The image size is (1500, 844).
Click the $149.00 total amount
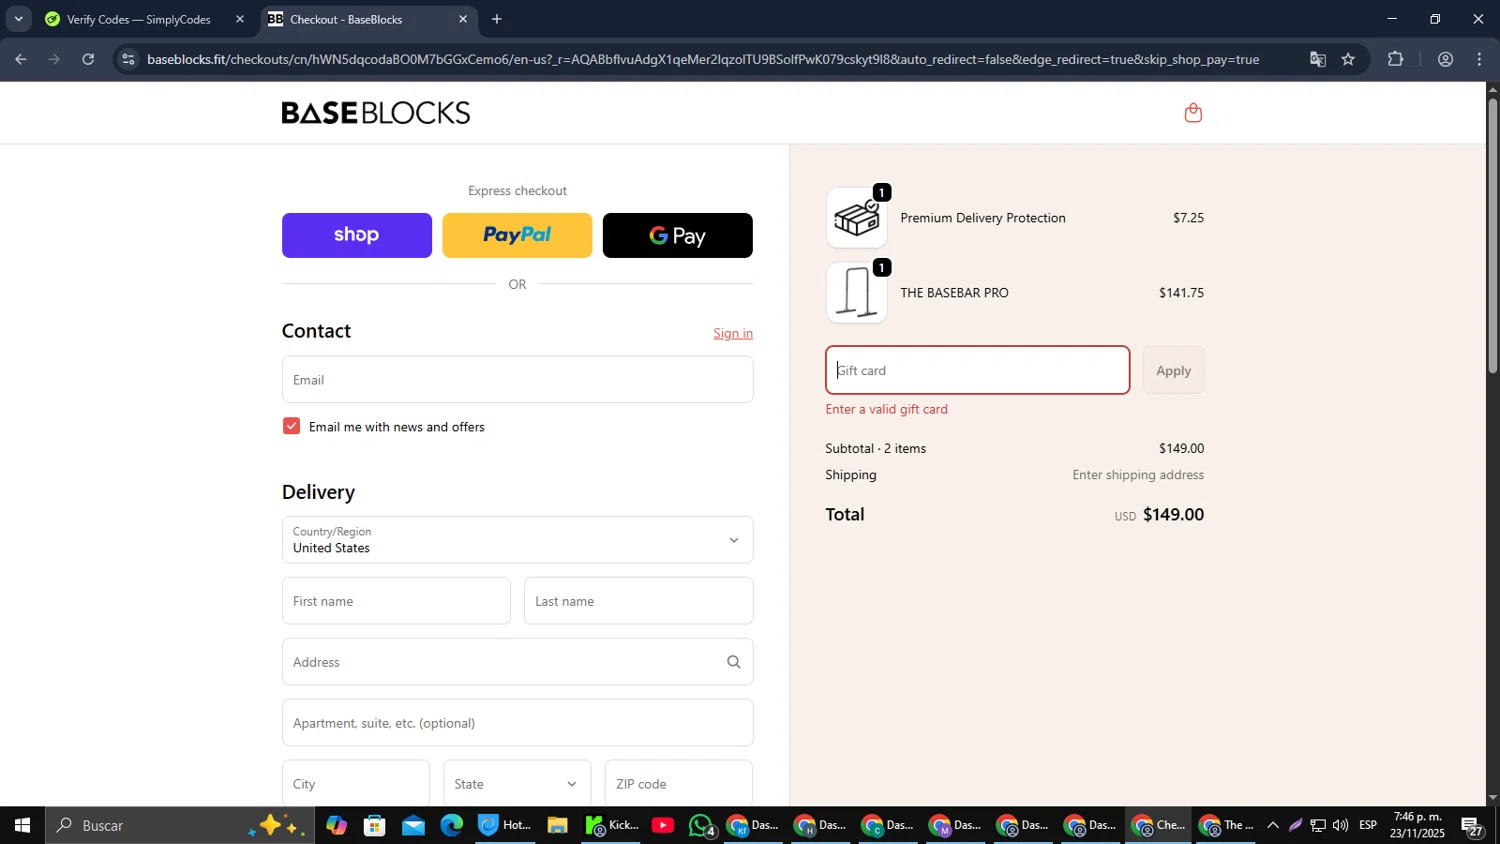pos(1173,514)
